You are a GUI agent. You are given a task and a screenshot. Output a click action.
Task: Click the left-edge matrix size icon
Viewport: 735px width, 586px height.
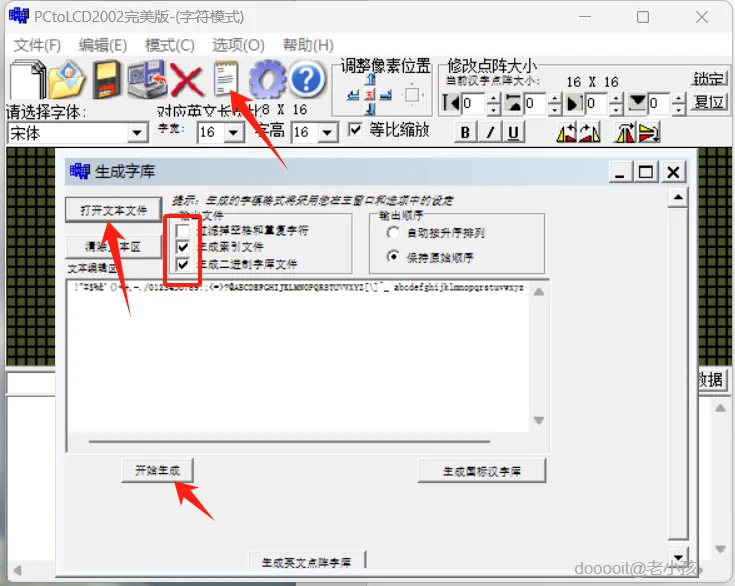[x=451, y=103]
